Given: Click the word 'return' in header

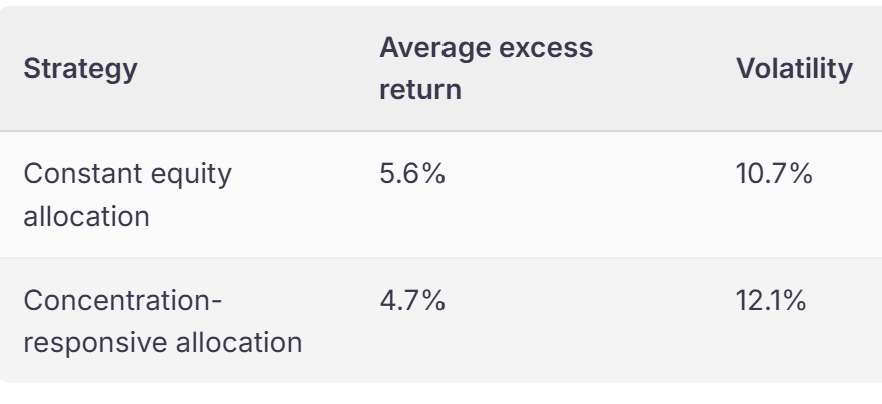Looking at the screenshot, I should pos(420,89).
